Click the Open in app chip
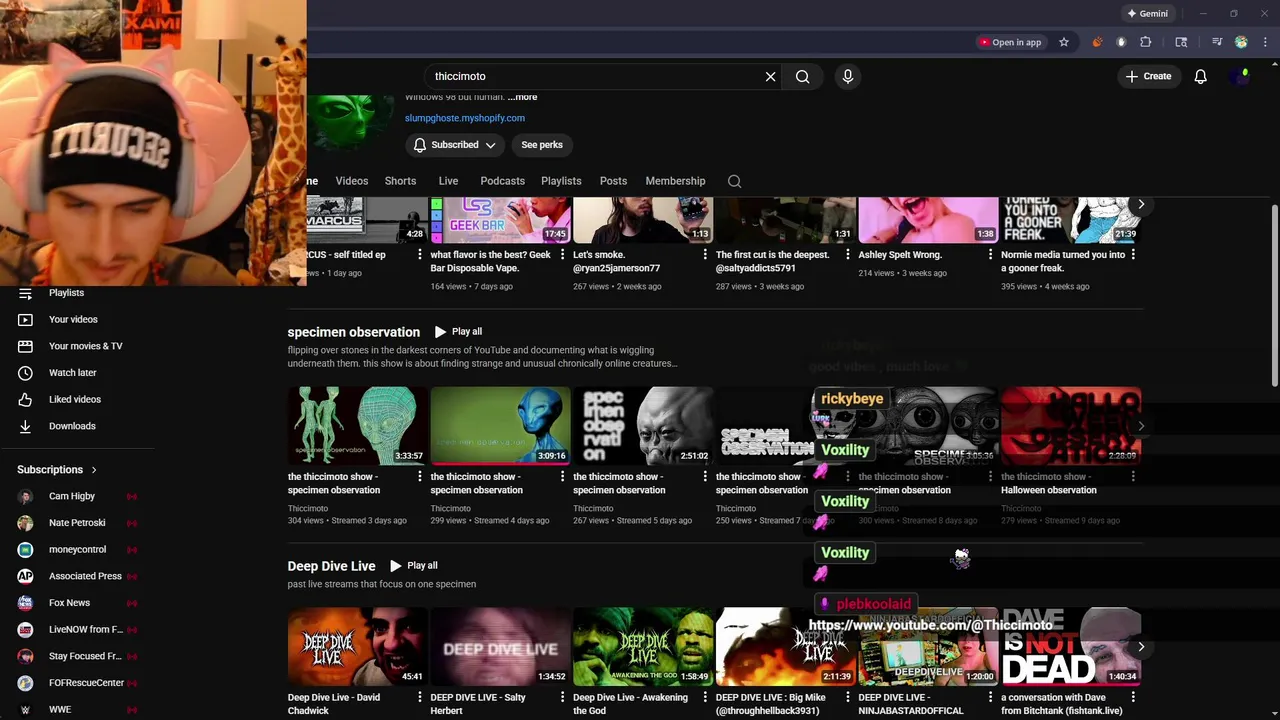The height and width of the screenshot is (720, 1280). pos(1010,42)
